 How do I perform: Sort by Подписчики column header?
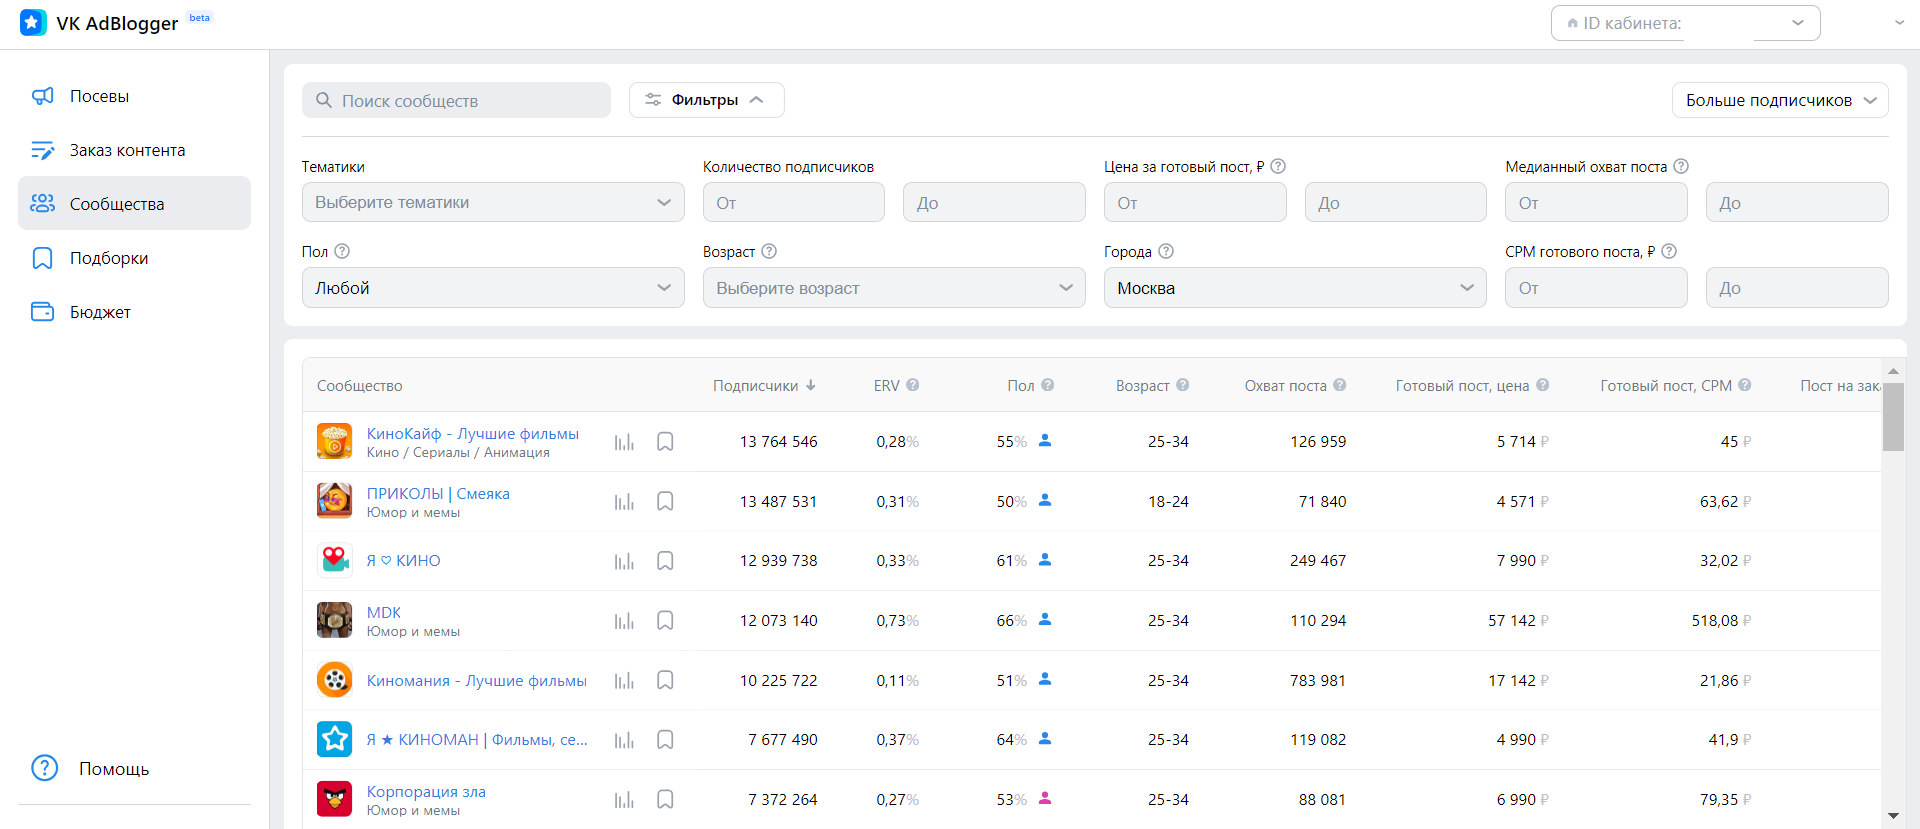[x=764, y=386]
